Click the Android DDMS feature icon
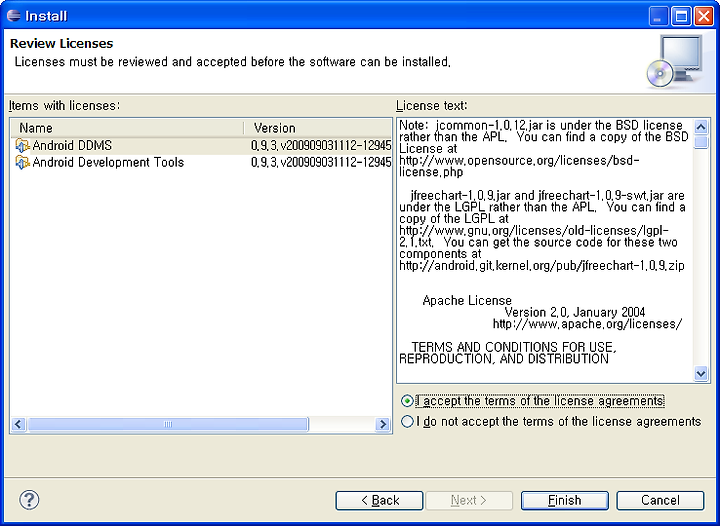 (22, 145)
